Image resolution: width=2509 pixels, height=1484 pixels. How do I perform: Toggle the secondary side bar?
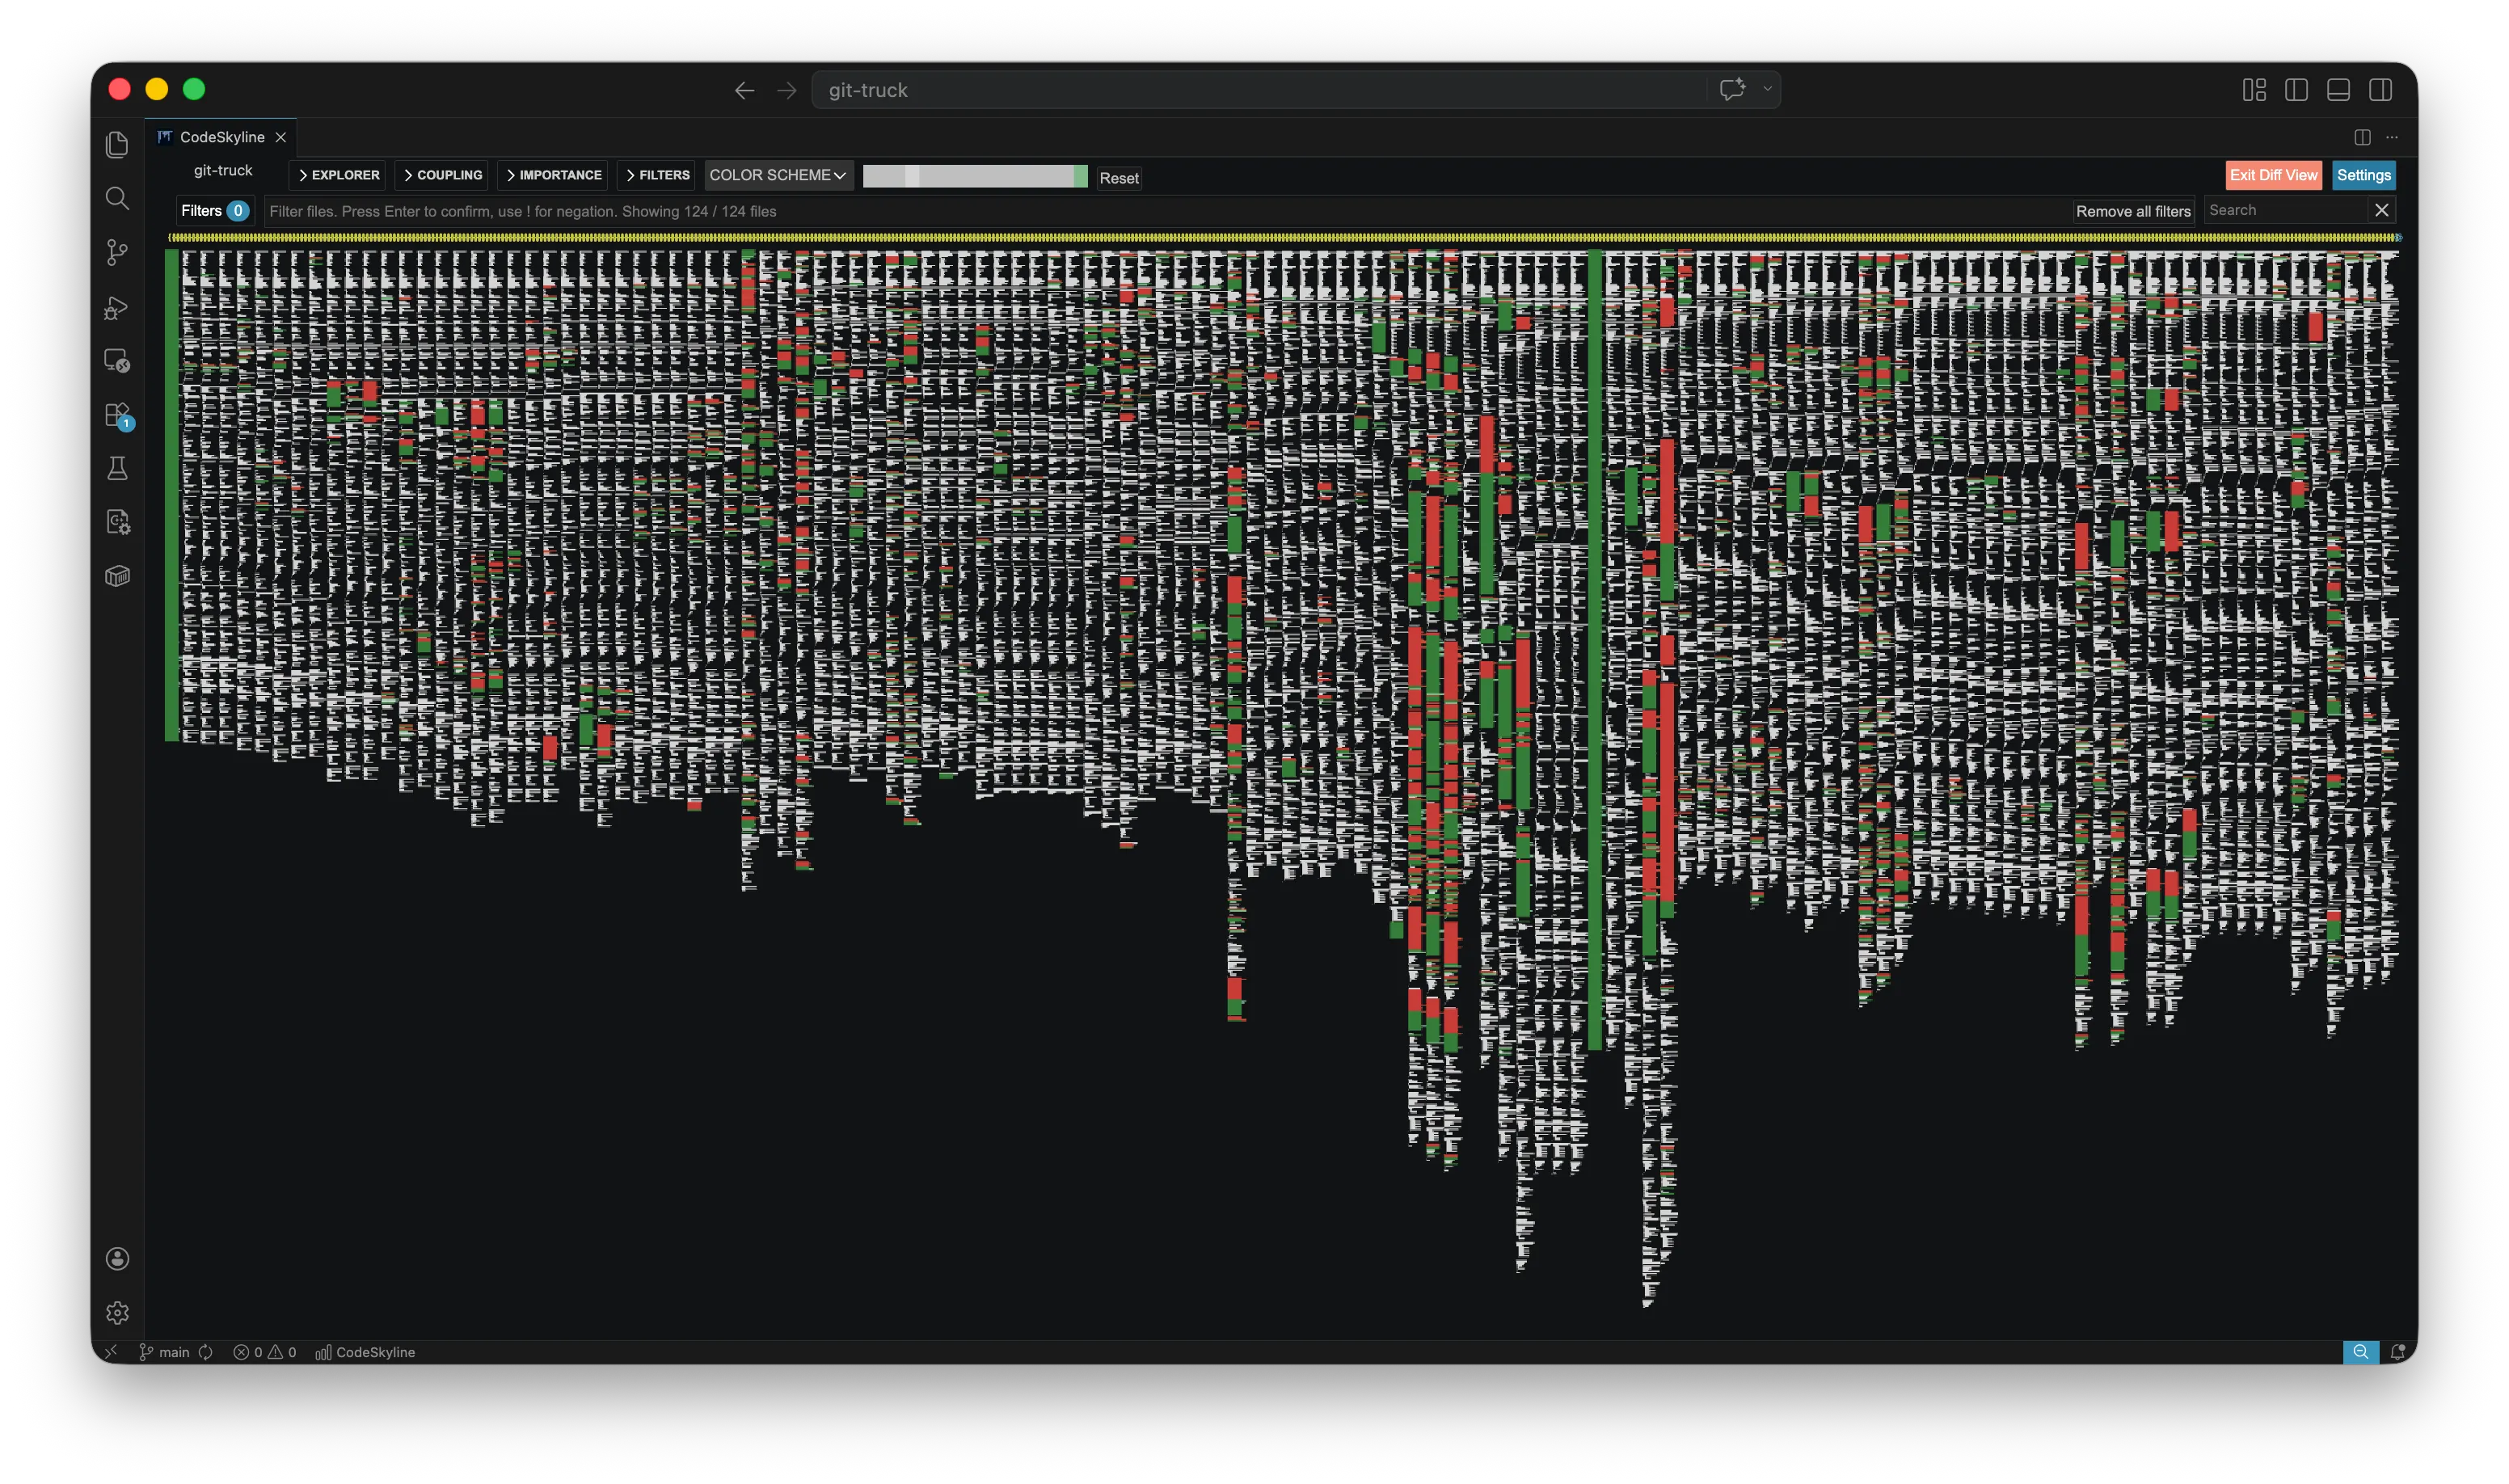click(2380, 90)
